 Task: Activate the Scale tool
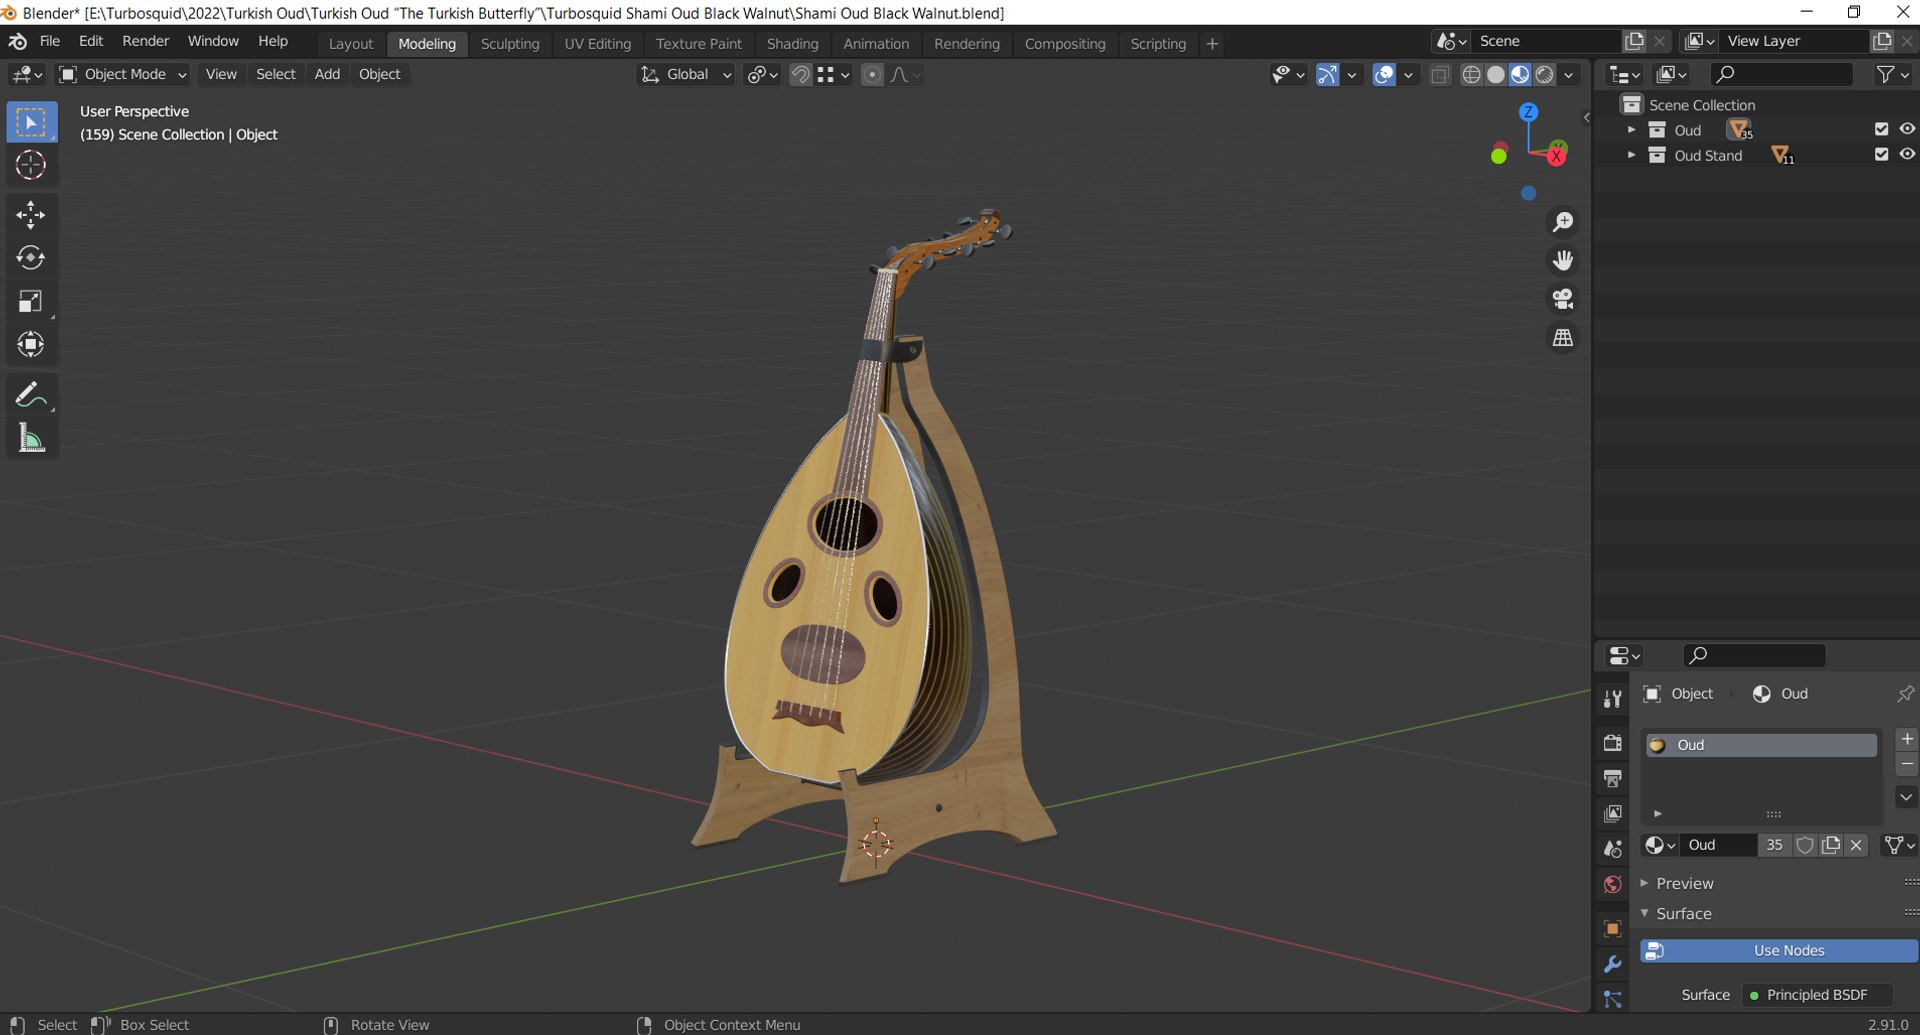coord(31,301)
